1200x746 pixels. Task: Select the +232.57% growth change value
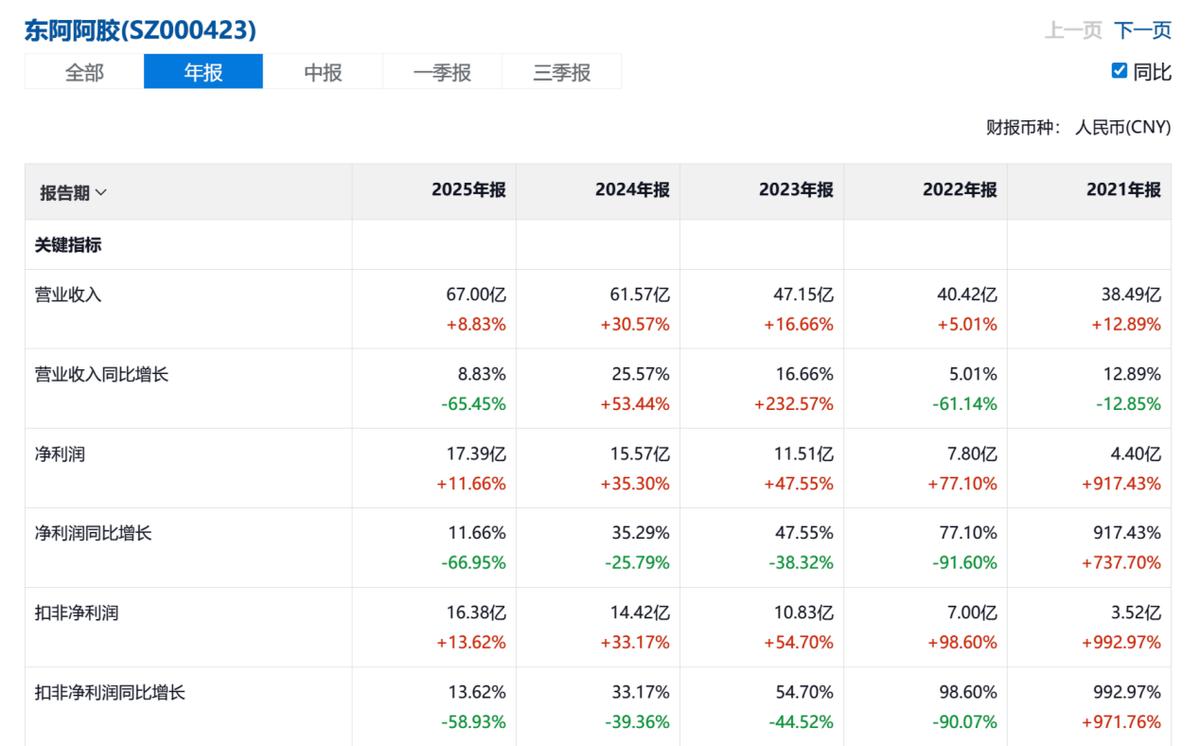pos(794,404)
